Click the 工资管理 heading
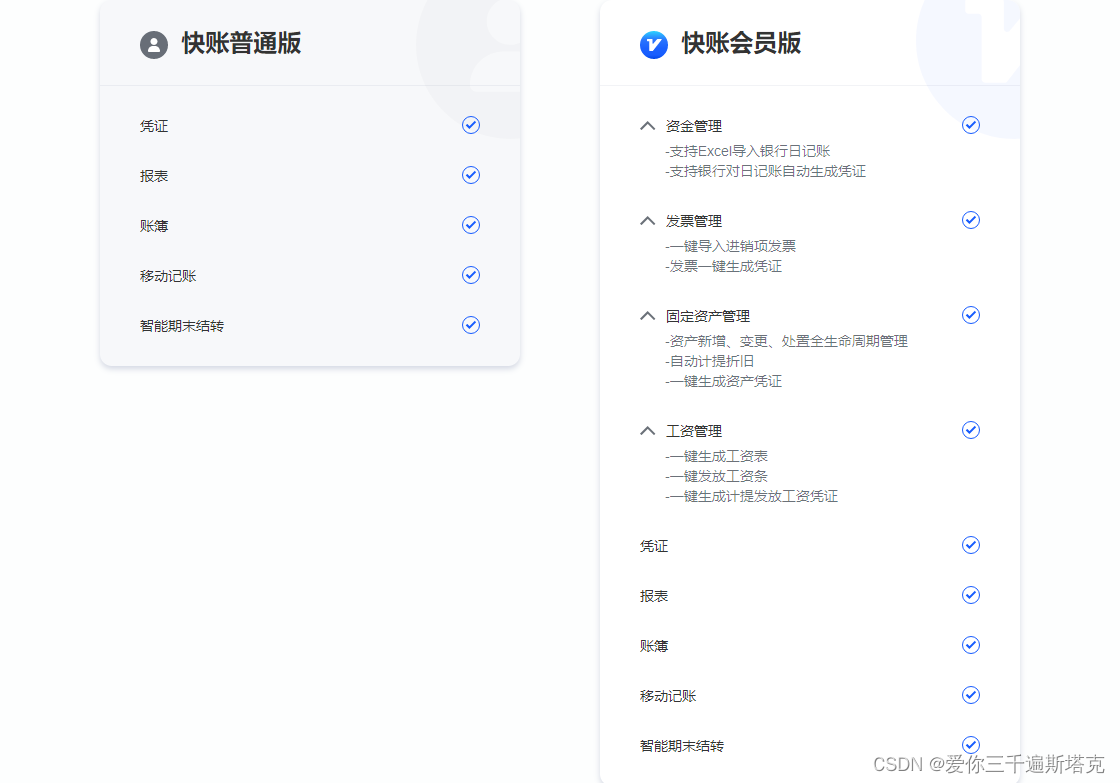1120x783 pixels. (694, 432)
